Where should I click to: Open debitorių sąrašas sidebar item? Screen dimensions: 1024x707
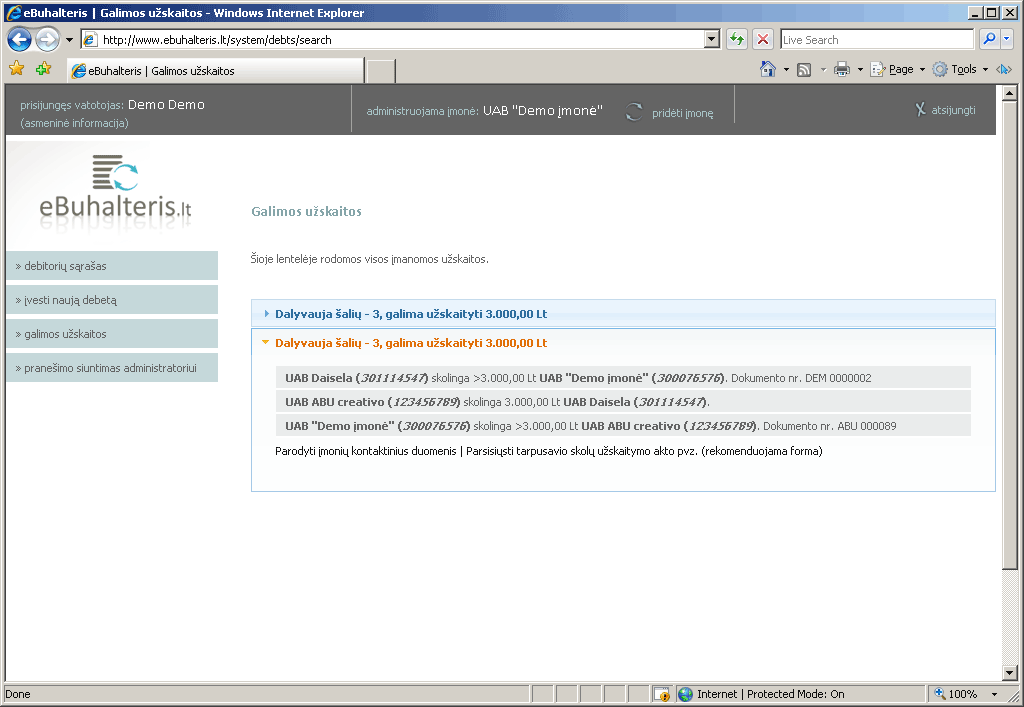(x=112, y=266)
